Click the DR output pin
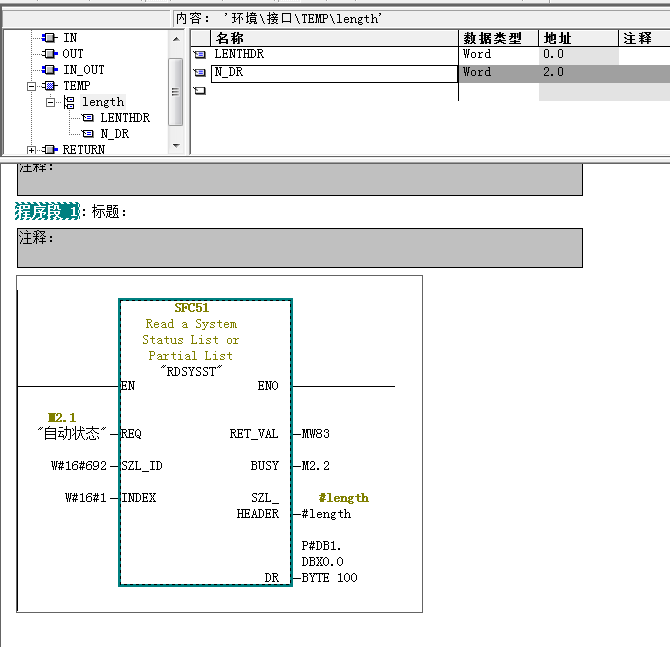 [272, 578]
